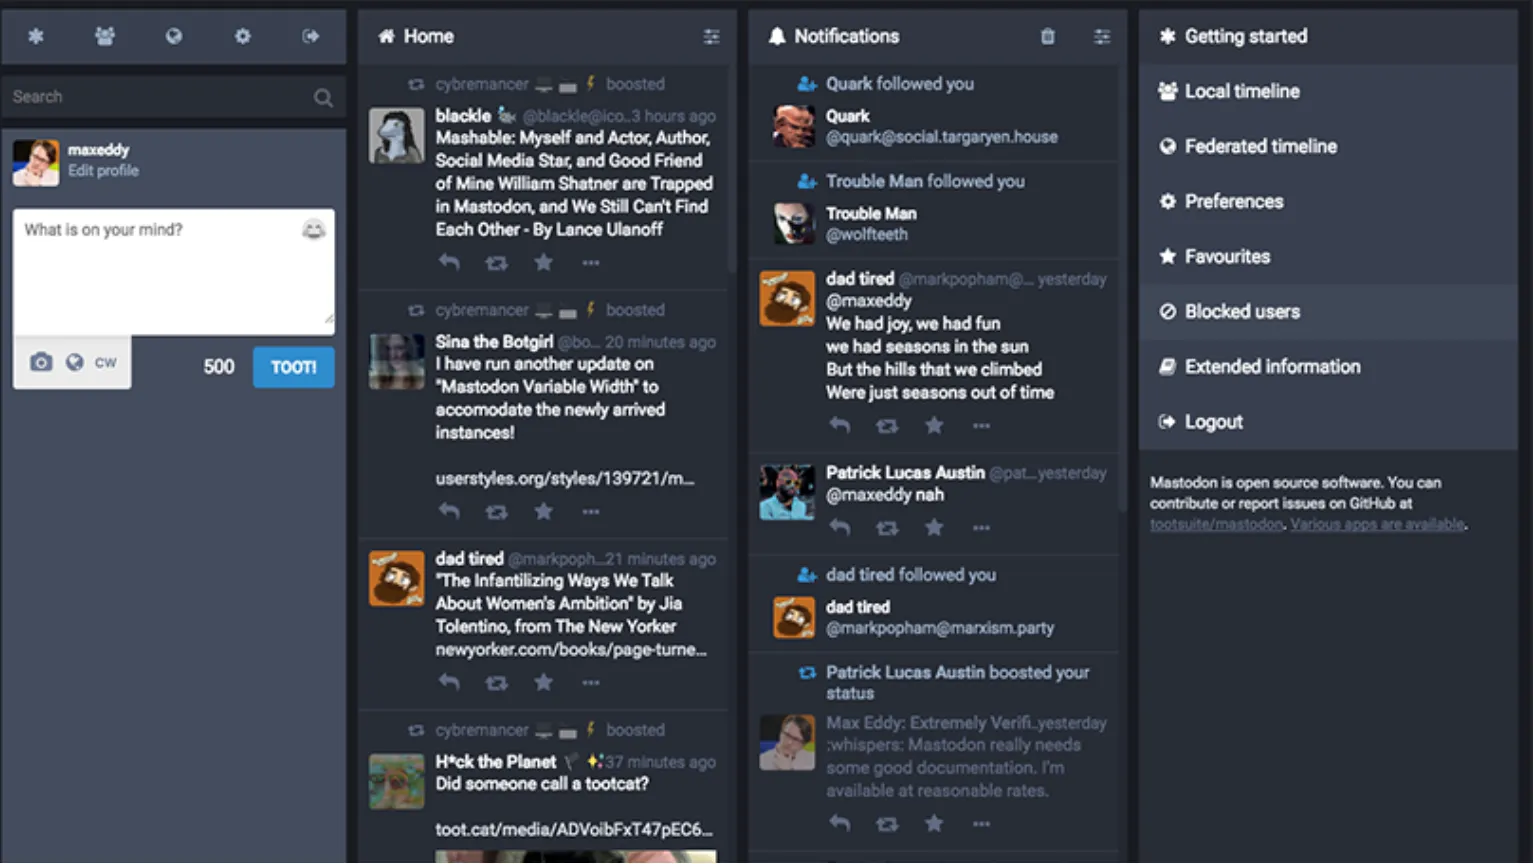Viewport: 1534px width, 864px height.
Task: Open preferences via gear icon in top bar
Action: (243, 36)
